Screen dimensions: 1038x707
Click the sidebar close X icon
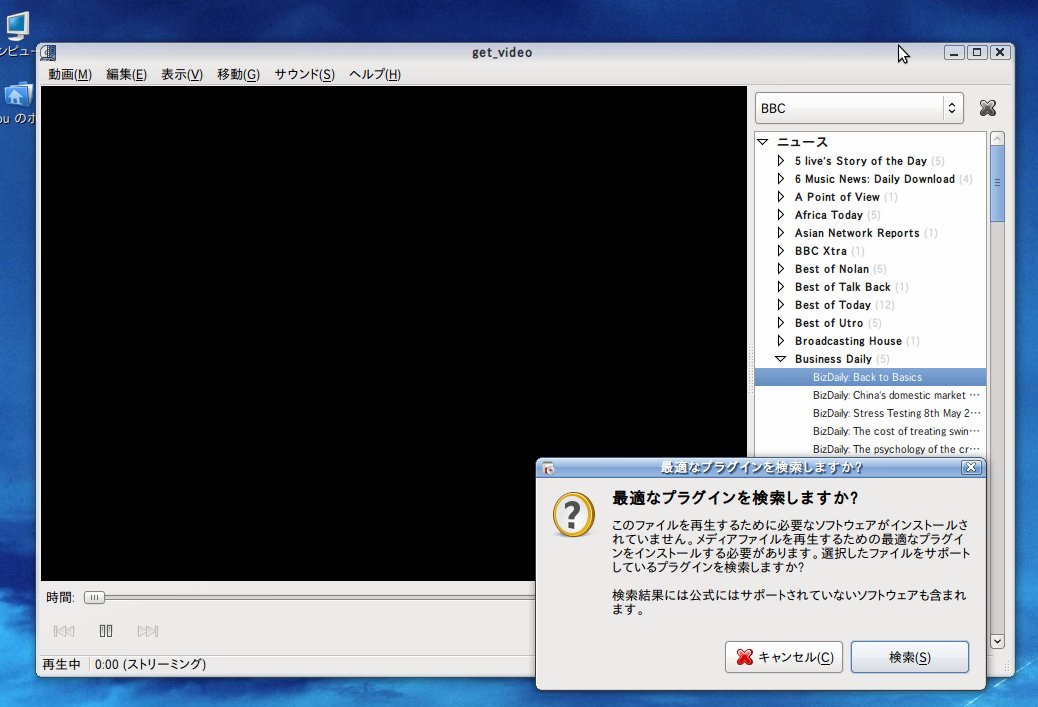[x=988, y=108]
